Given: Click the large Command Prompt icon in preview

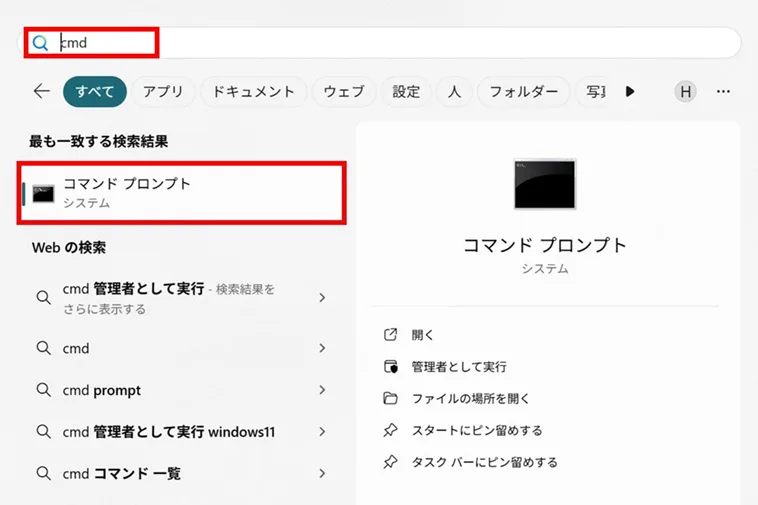Looking at the screenshot, I should [x=544, y=184].
